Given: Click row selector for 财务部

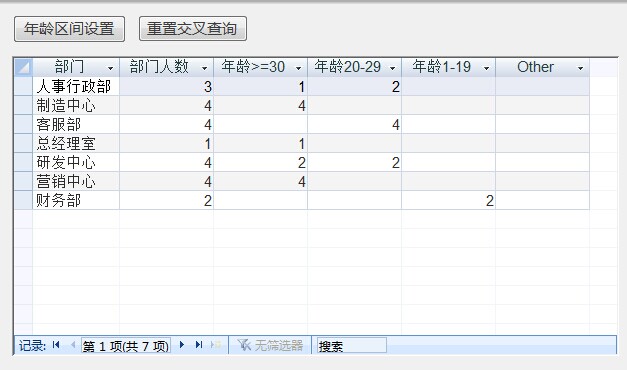Looking at the screenshot, I should [23, 200].
